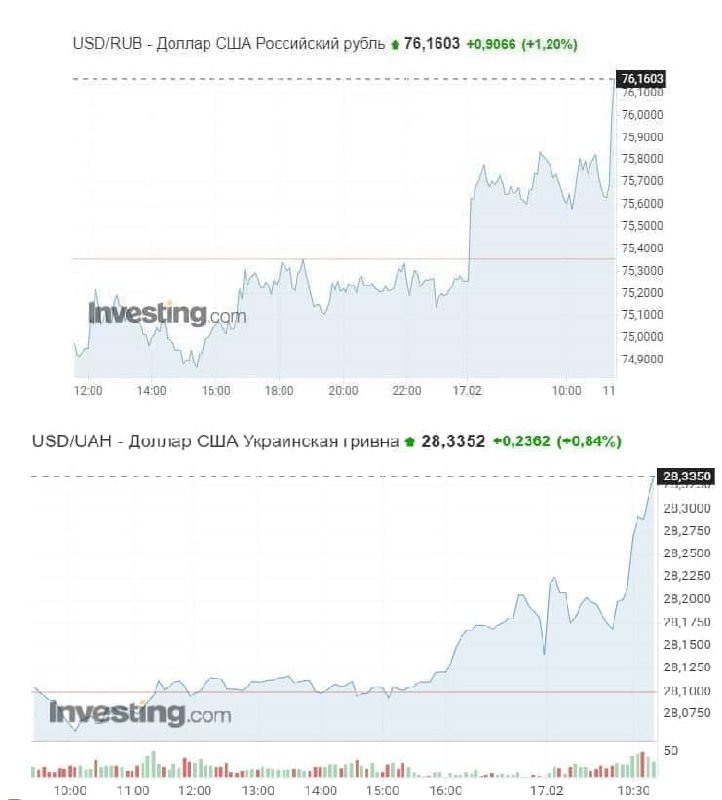Open the USD/UAH pair title link
The height and width of the screenshot is (800, 722).
214,441
